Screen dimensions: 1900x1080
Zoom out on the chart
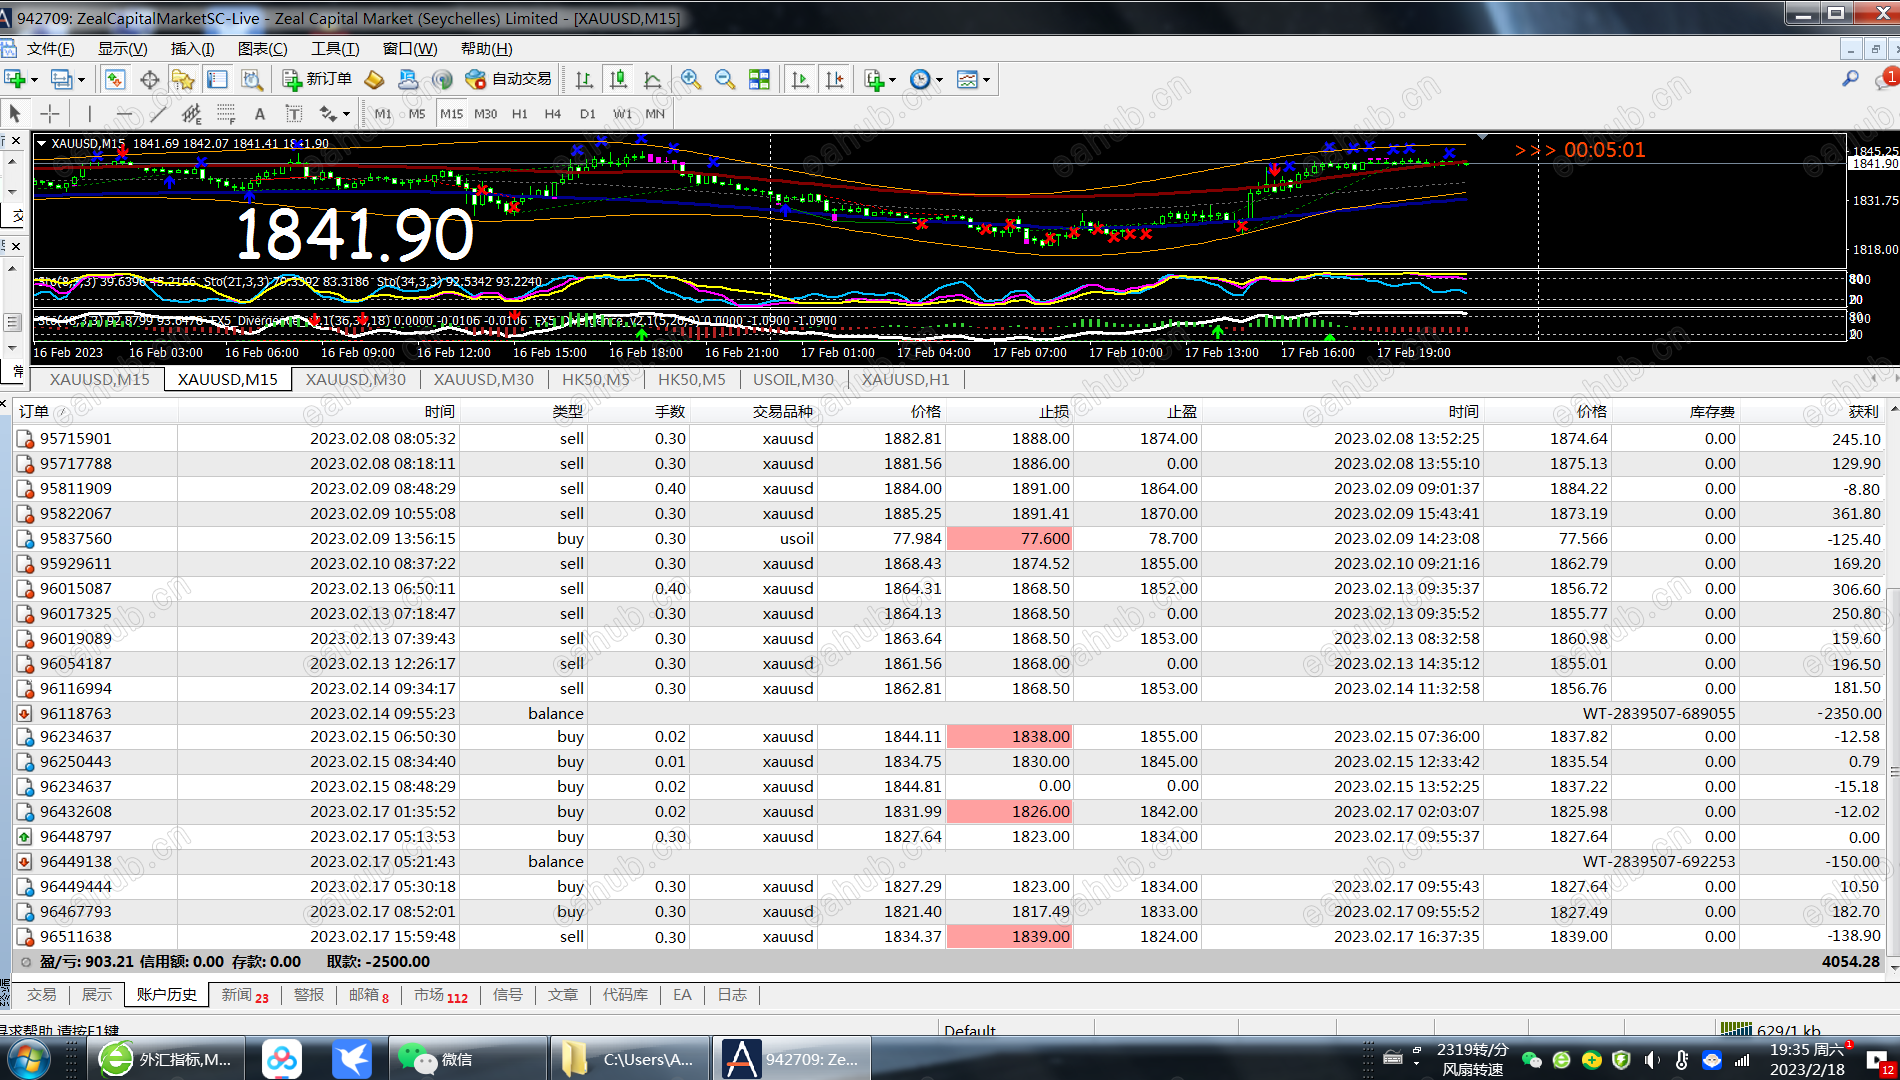(x=725, y=79)
